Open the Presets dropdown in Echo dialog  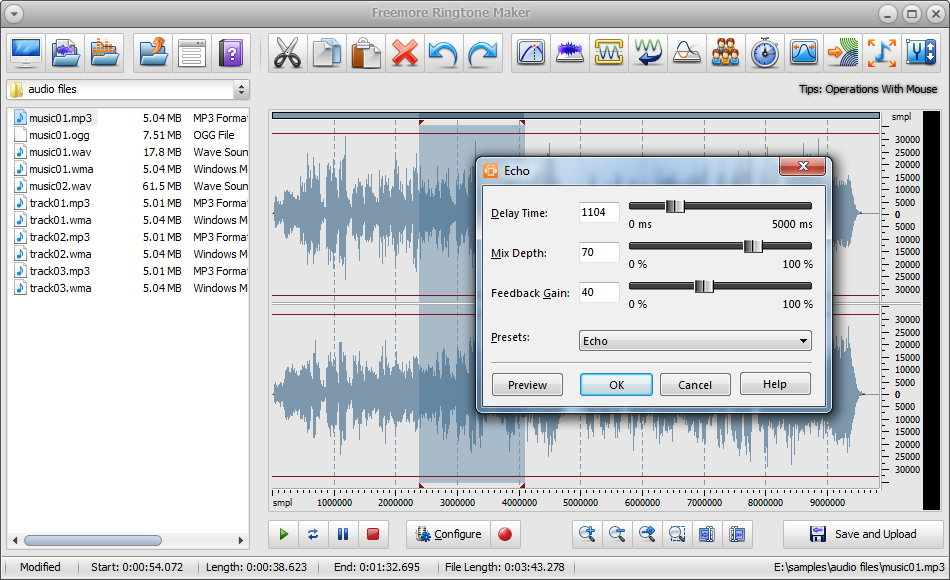[694, 340]
